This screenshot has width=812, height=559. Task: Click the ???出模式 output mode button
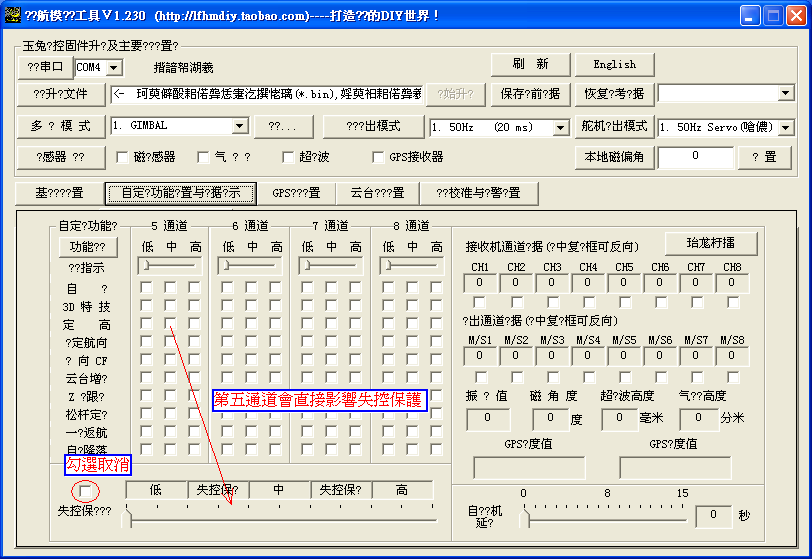coord(373,126)
